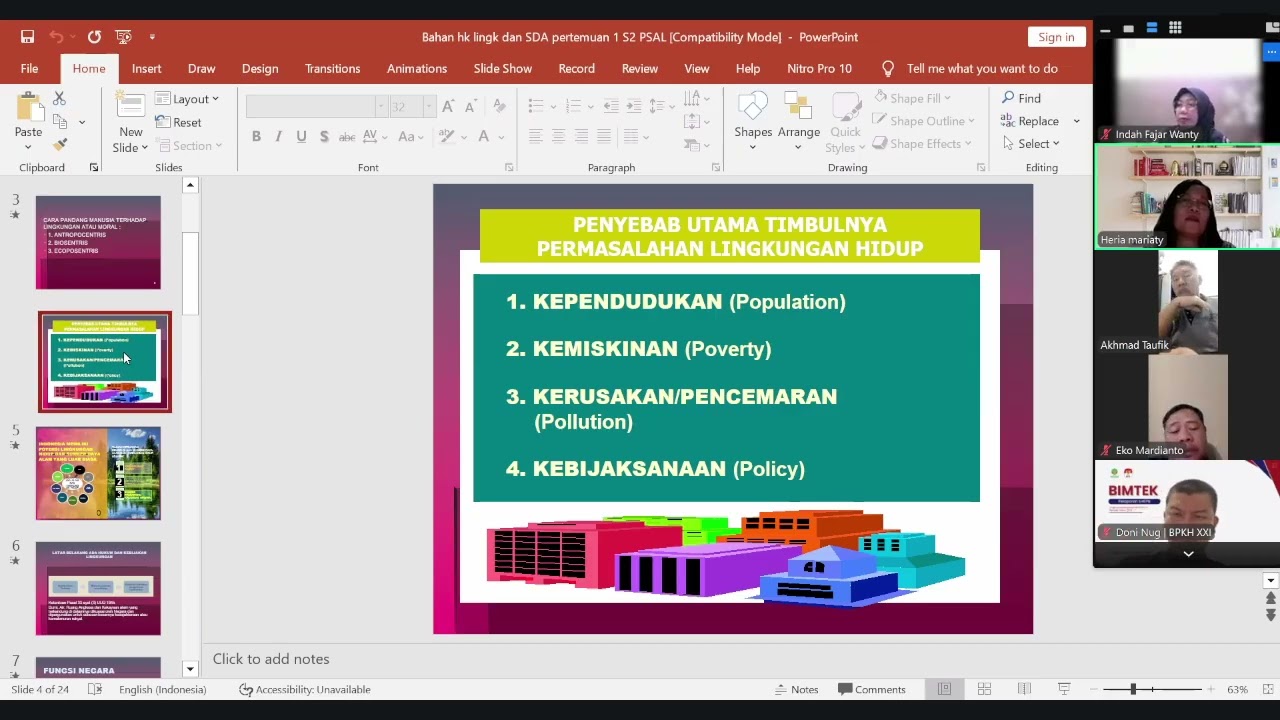The height and width of the screenshot is (720, 1280).
Task: Open the Layout dropdown
Action: point(187,99)
